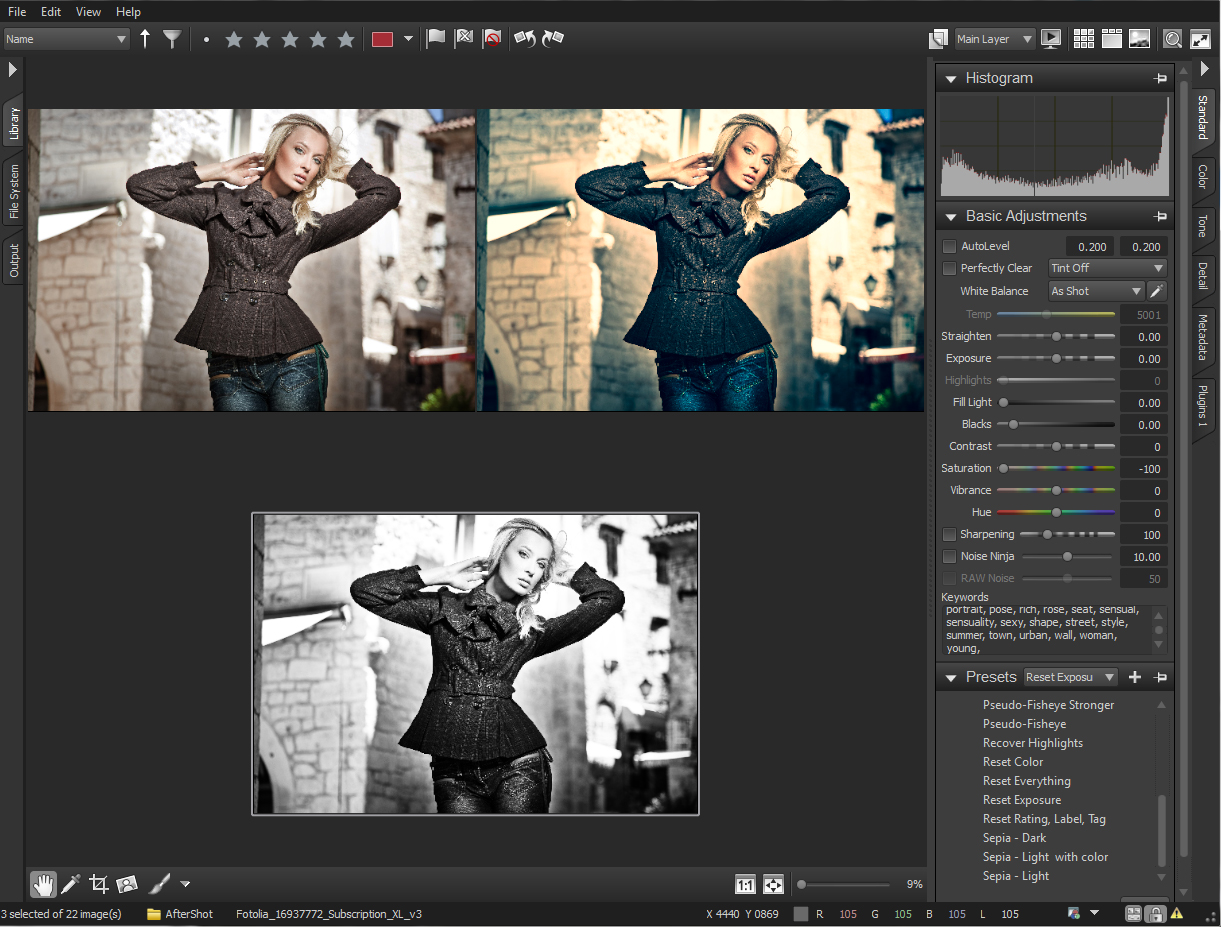Image resolution: width=1221 pixels, height=927 pixels.
Task: Open the Main Layer dropdown
Action: 994,39
